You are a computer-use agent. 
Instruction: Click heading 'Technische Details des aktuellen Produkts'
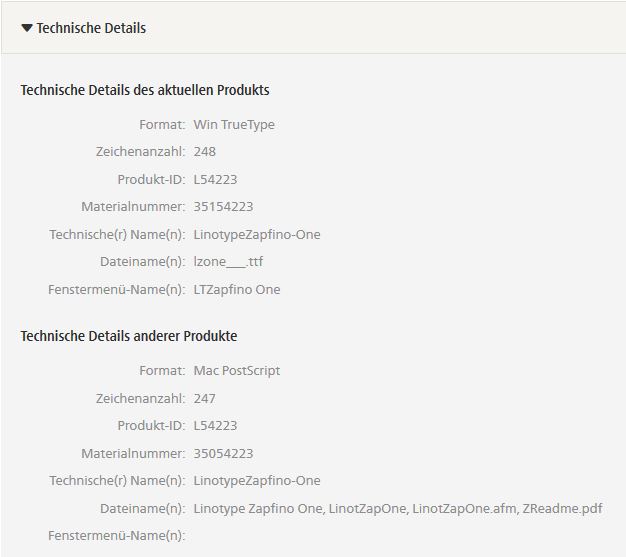pyautogui.click(x=145, y=90)
